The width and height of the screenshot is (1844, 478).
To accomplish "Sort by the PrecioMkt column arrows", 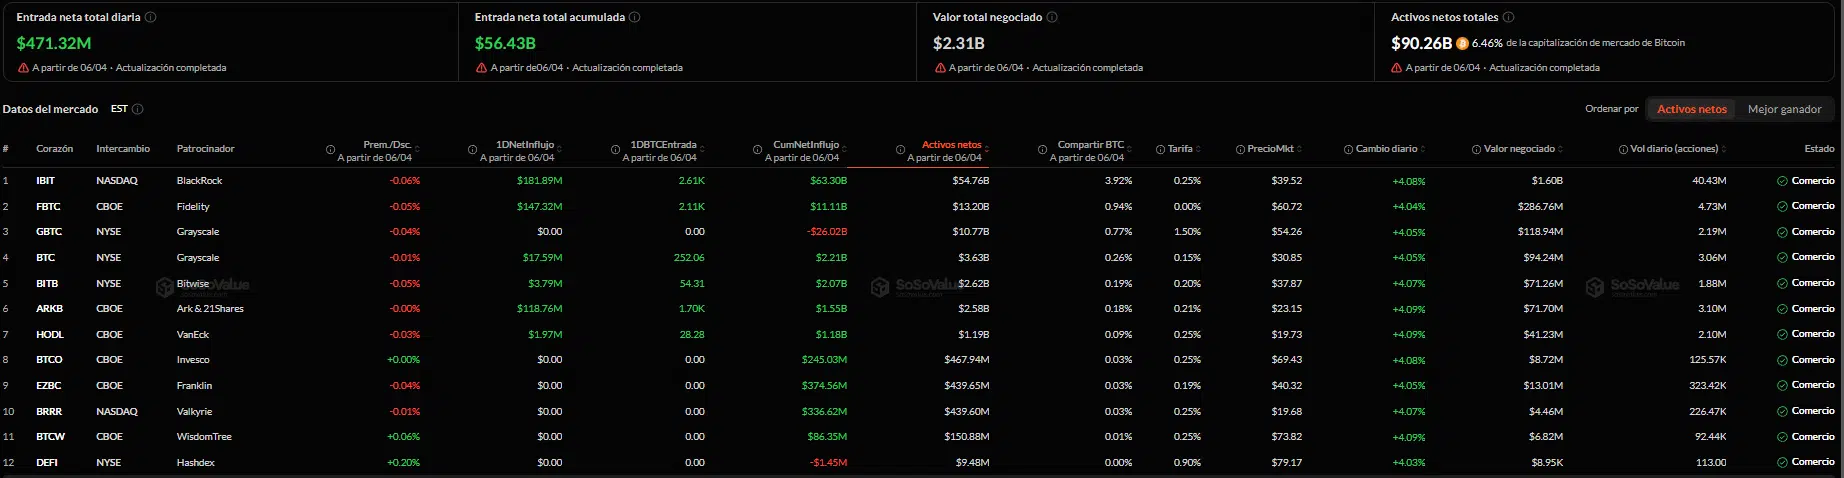I will (1299, 149).
